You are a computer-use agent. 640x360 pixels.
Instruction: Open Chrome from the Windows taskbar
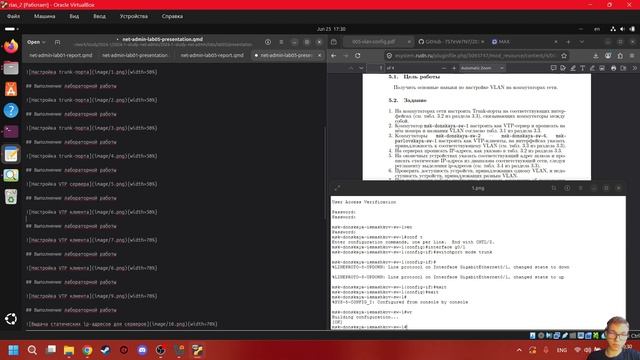tap(87, 350)
